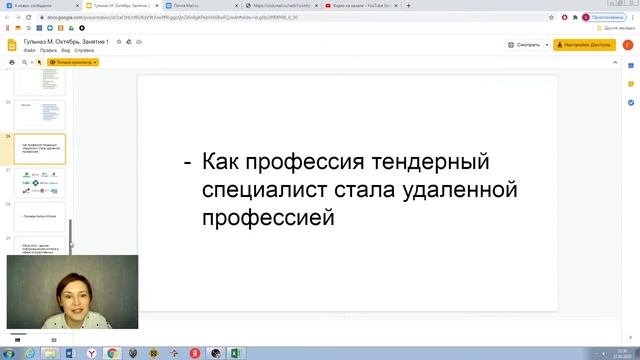Select the cursor pointer tool
Image resolution: width=640 pixels, height=360 pixels.
pyautogui.click(x=40, y=62)
